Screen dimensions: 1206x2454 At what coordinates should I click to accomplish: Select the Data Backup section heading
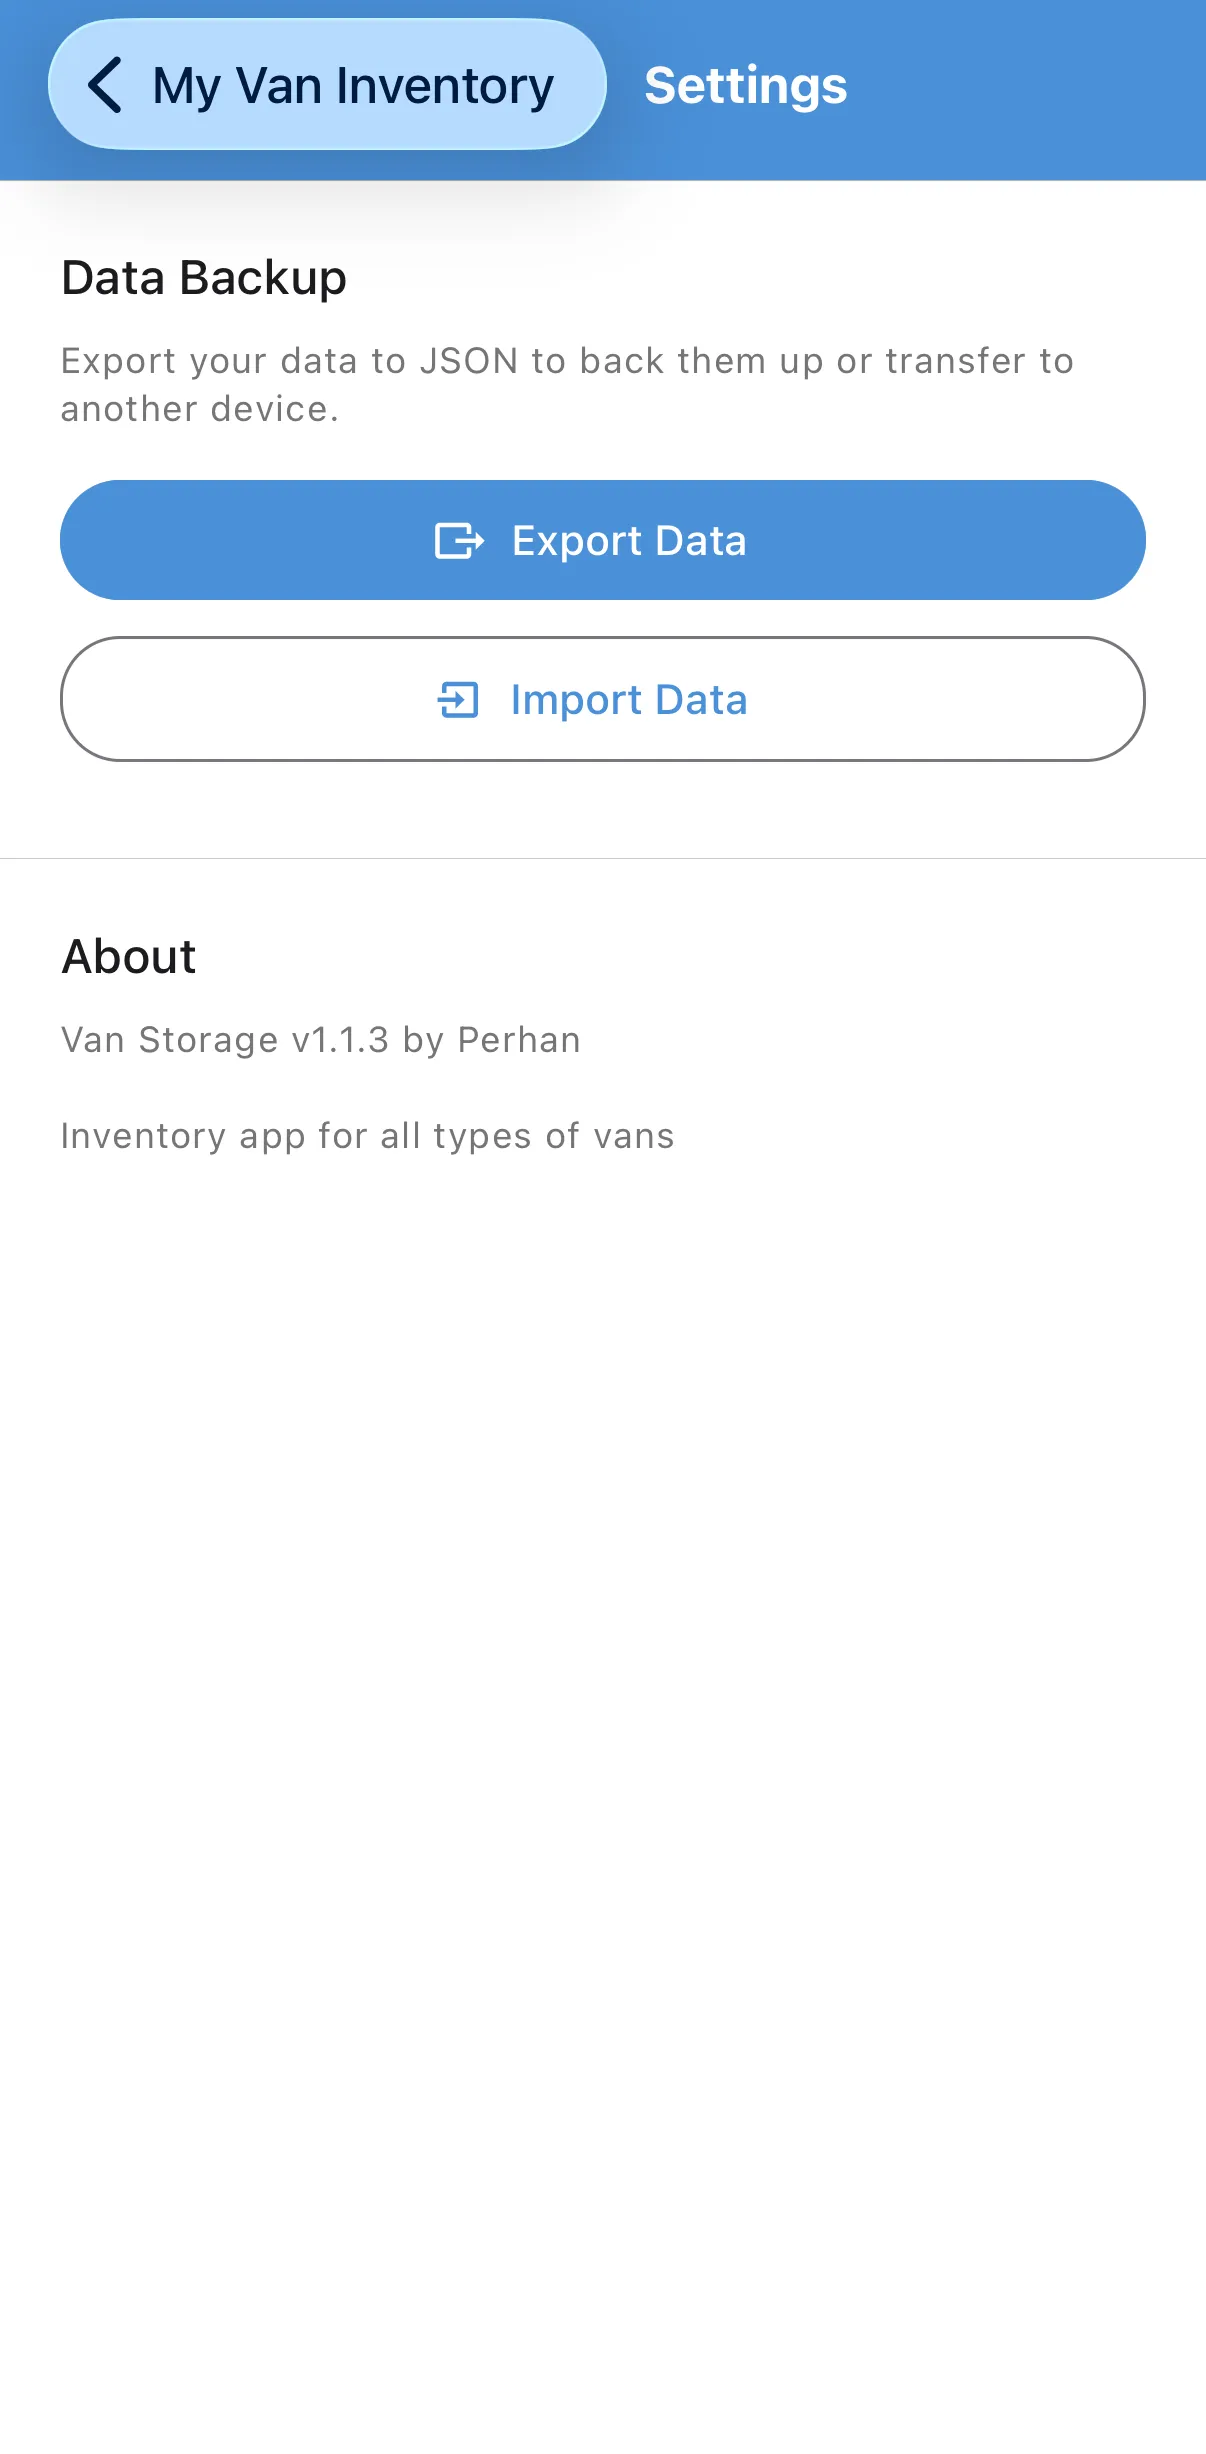coord(204,278)
